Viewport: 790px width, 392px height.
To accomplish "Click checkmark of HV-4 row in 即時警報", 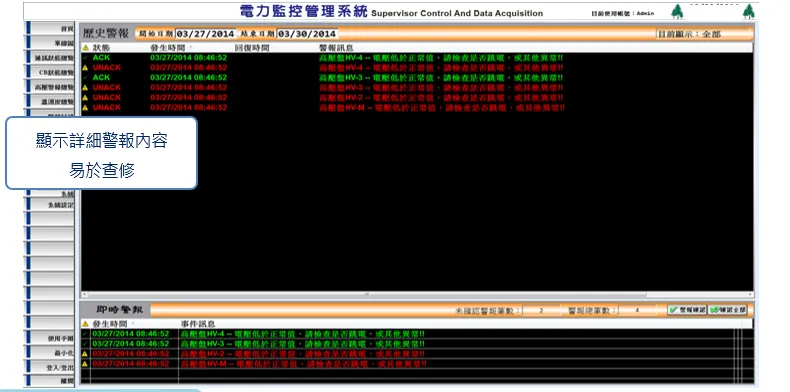I will pyautogui.click(x=85, y=334).
